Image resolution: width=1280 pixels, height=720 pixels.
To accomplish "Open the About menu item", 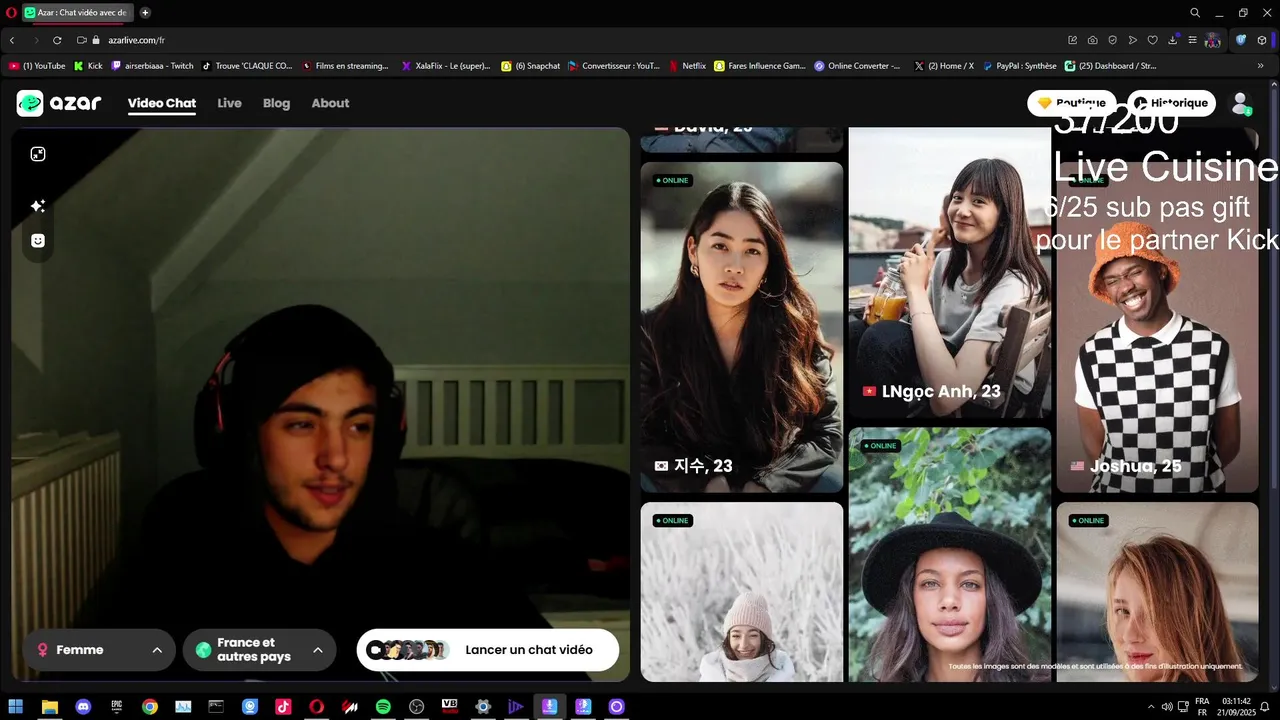I will [330, 103].
